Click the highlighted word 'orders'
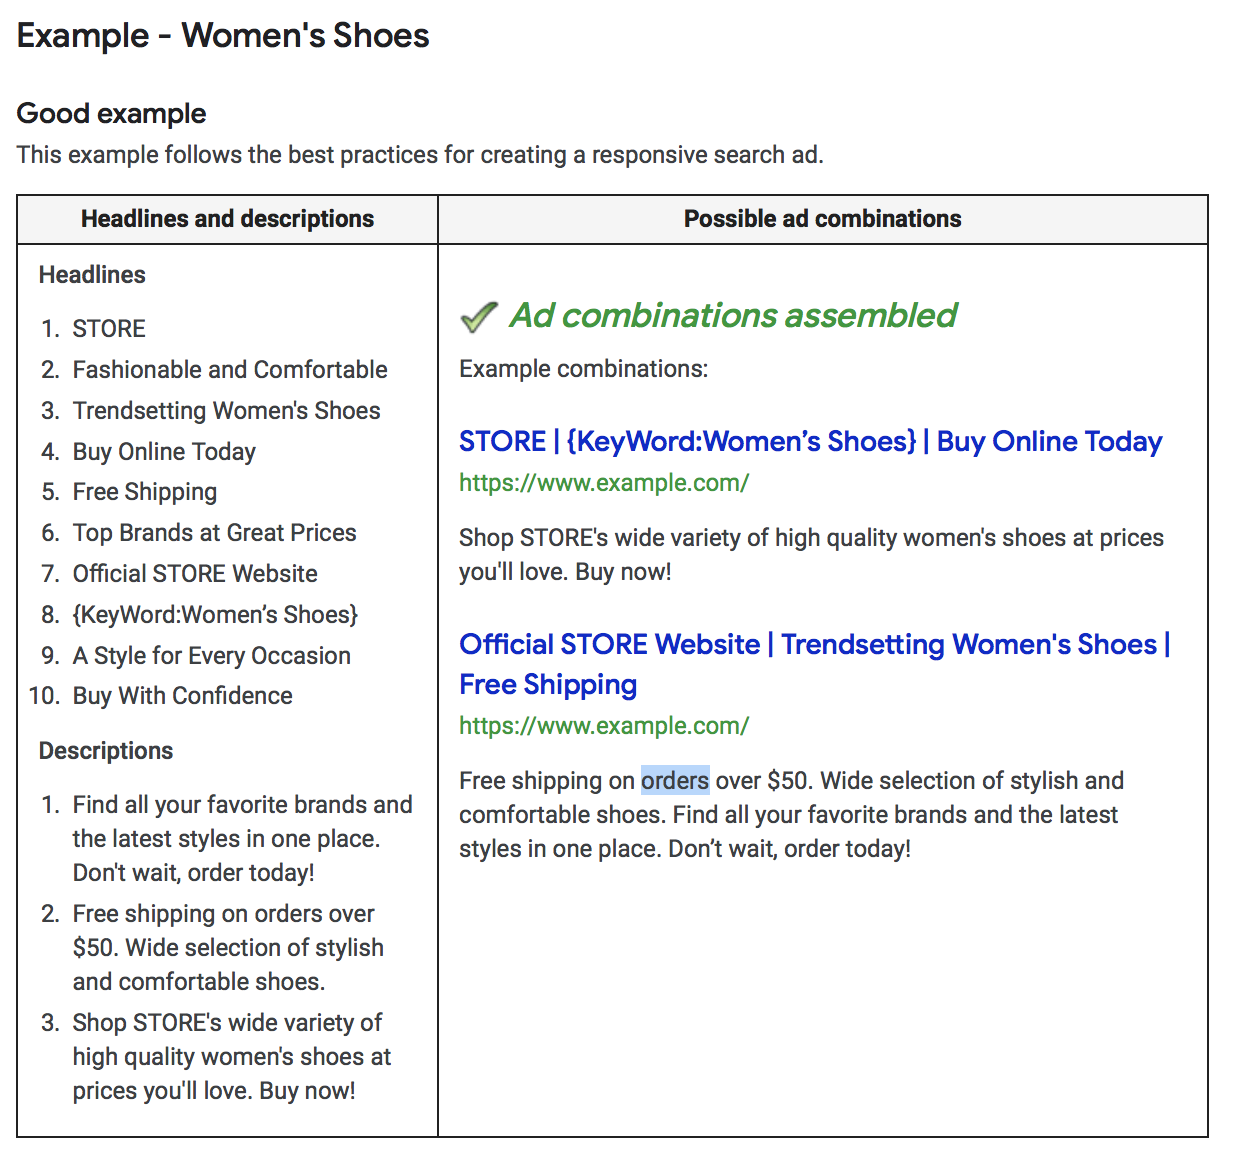 675,780
